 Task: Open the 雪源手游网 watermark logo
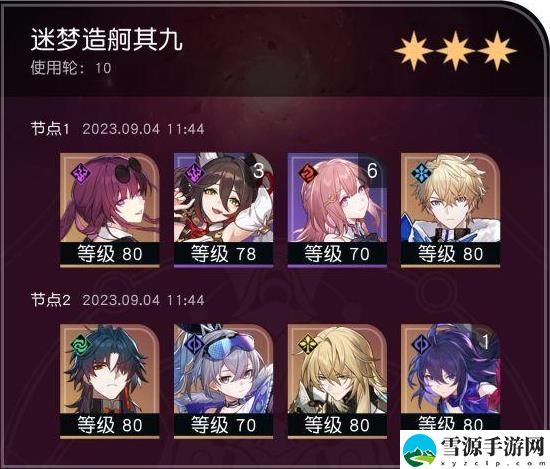[474, 450]
